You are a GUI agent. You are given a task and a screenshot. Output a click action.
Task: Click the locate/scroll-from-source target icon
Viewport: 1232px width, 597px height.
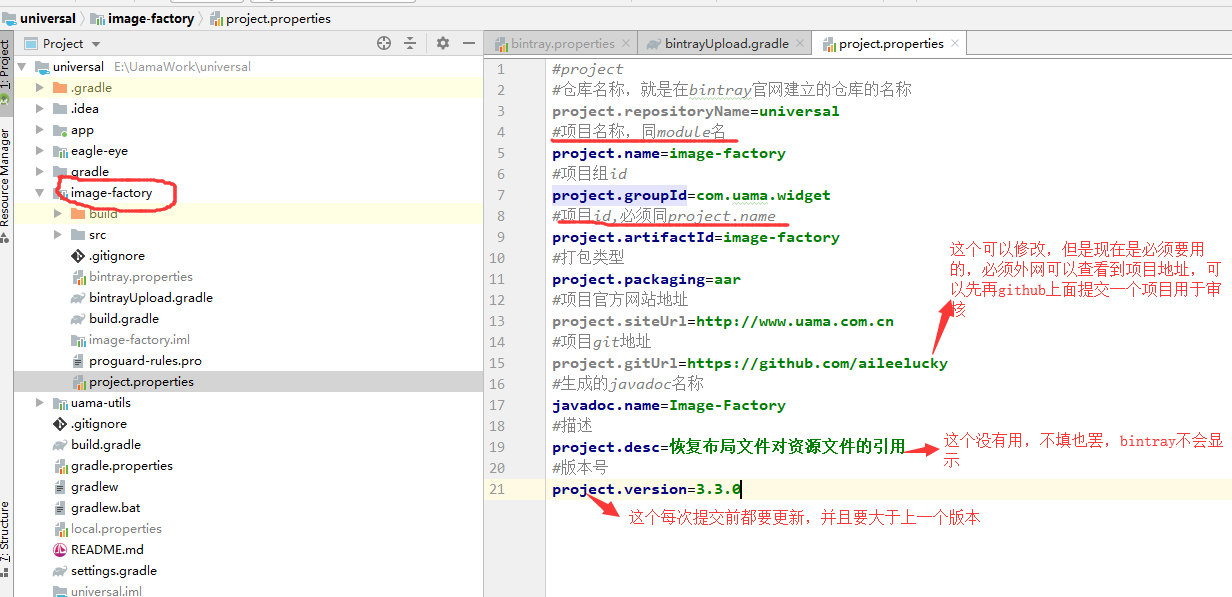(384, 43)
